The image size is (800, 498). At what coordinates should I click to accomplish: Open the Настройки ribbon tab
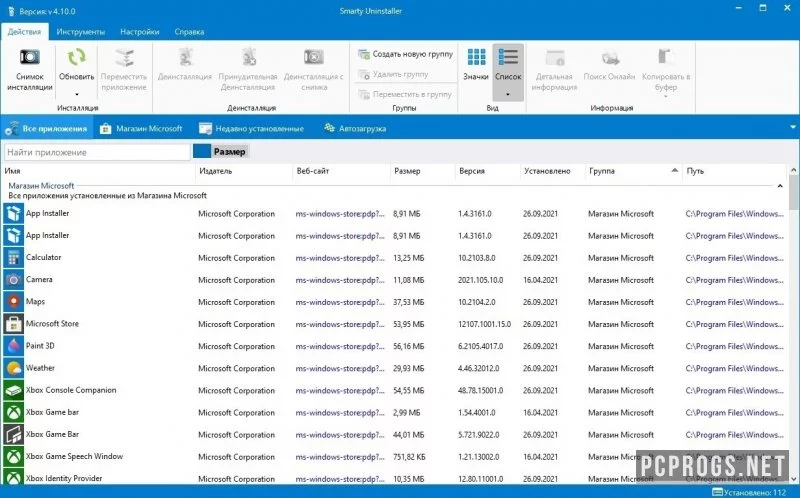coord(140,32)
